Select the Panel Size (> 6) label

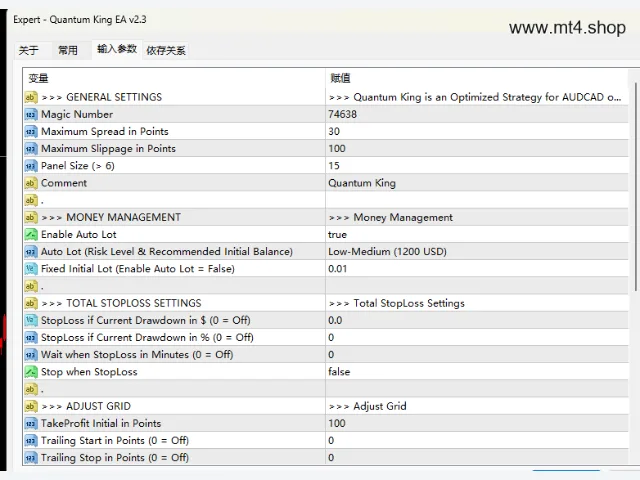tap(78, 166)
